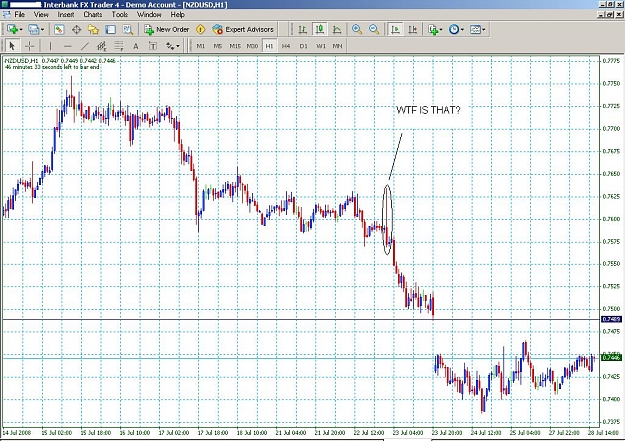Switch timeframe to D1
625x441 pixels.
(303, 46)
